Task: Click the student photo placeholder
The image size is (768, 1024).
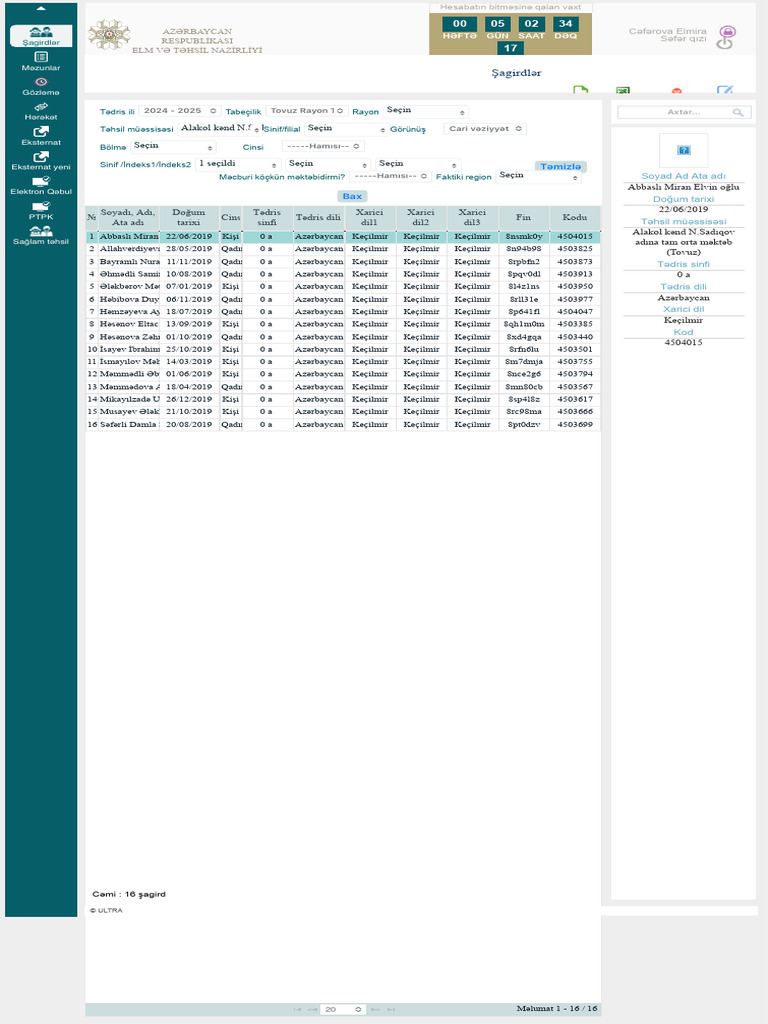Action: pos(683,150)
